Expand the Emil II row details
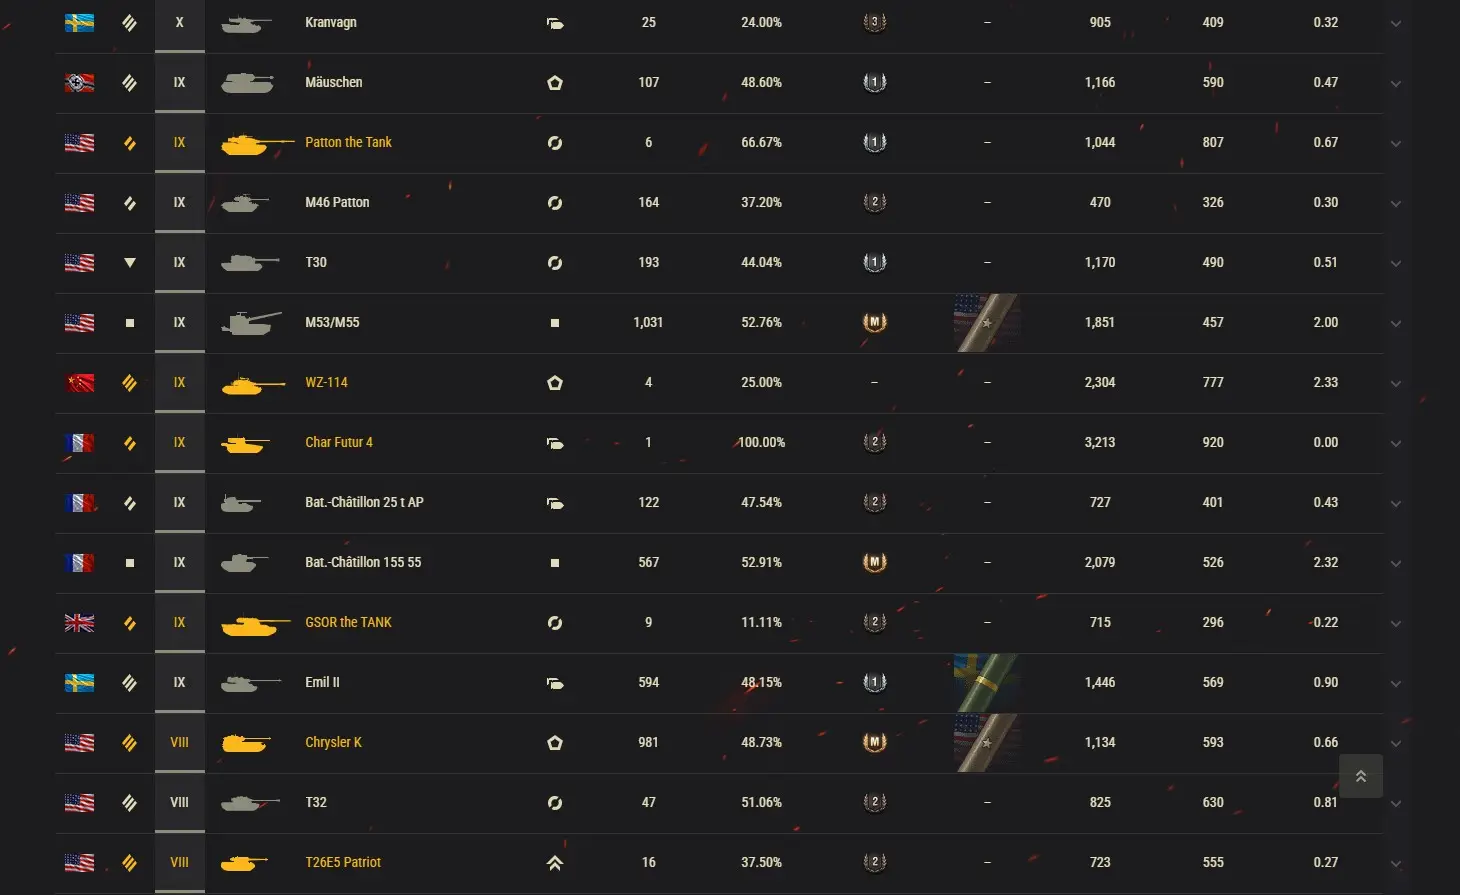The width and height of the screenshot is (1460, 895). pyautogui.click(x=1395, y=683)
